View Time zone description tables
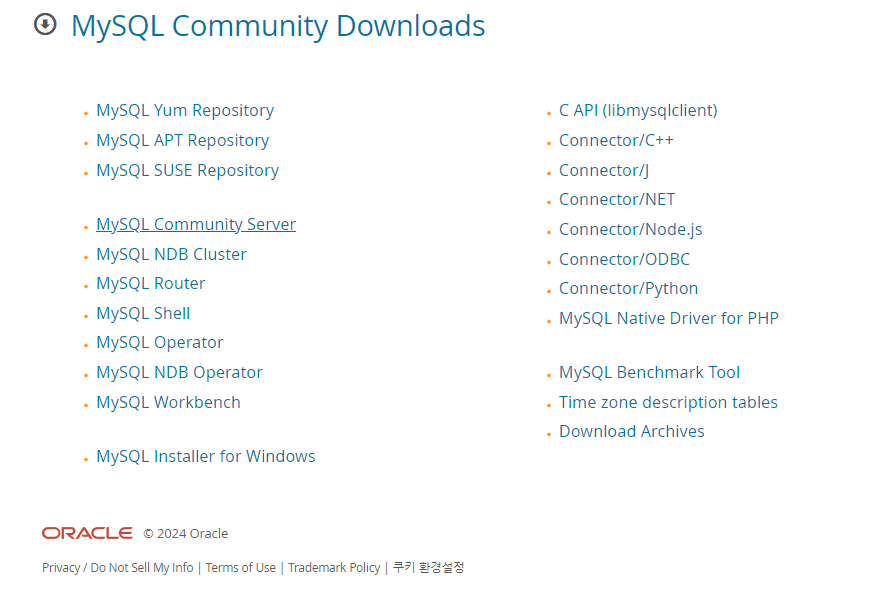The width and height of the screenshot is (893, 616). tap(668, 402)
